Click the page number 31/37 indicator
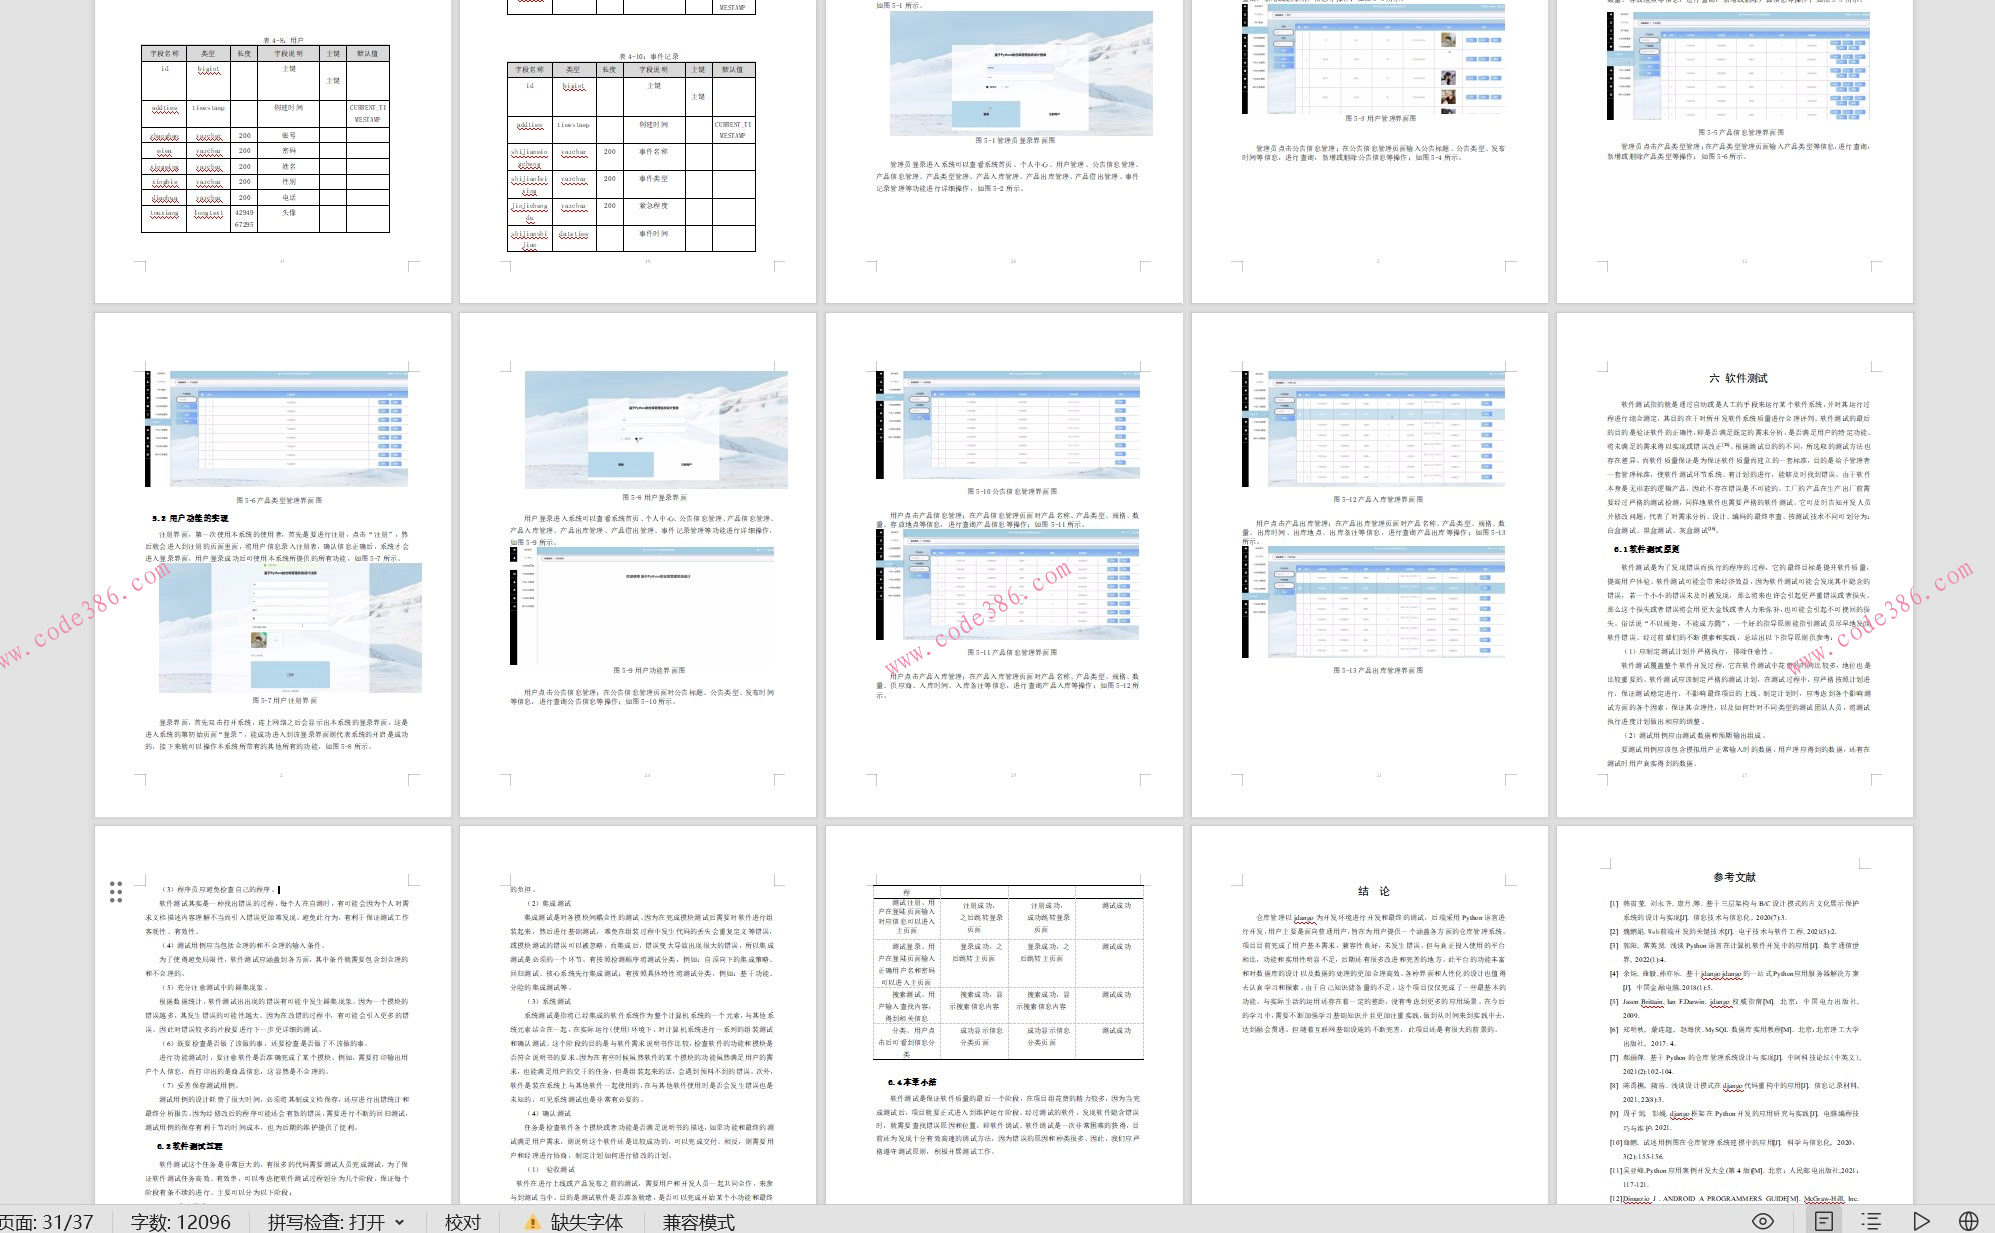1995x1233 pixels. click(x=46, y=1222)
